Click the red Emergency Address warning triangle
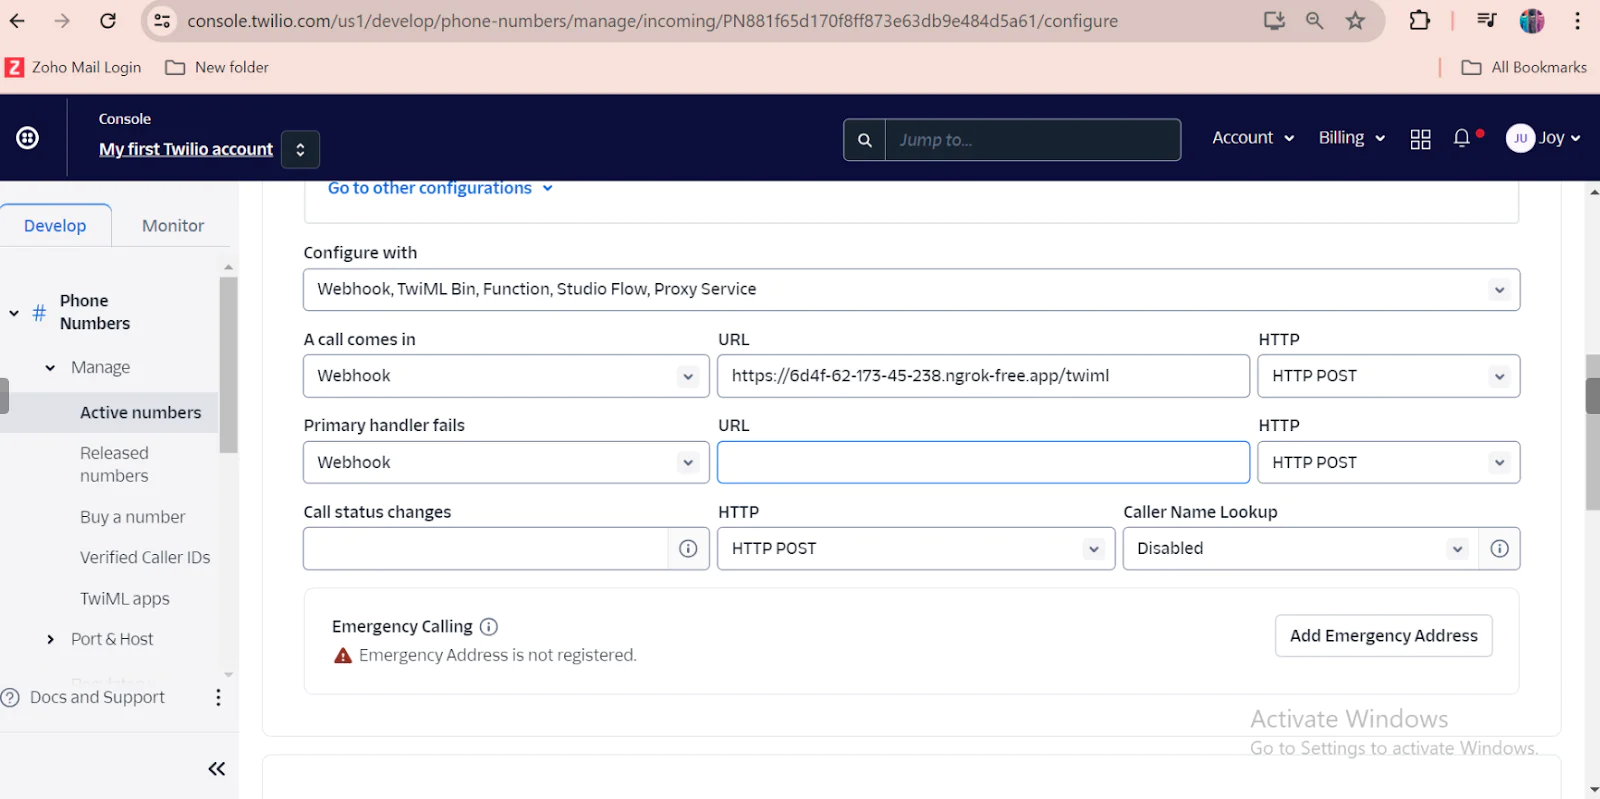The image size is (1600, 799). tap(343, 656)
